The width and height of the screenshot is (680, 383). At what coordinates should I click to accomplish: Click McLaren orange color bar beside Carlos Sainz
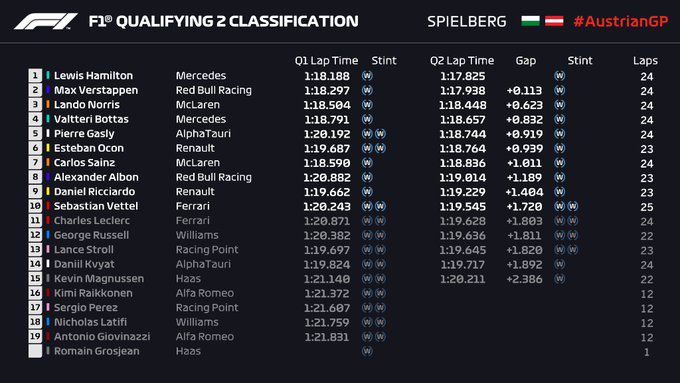(48, 163)
